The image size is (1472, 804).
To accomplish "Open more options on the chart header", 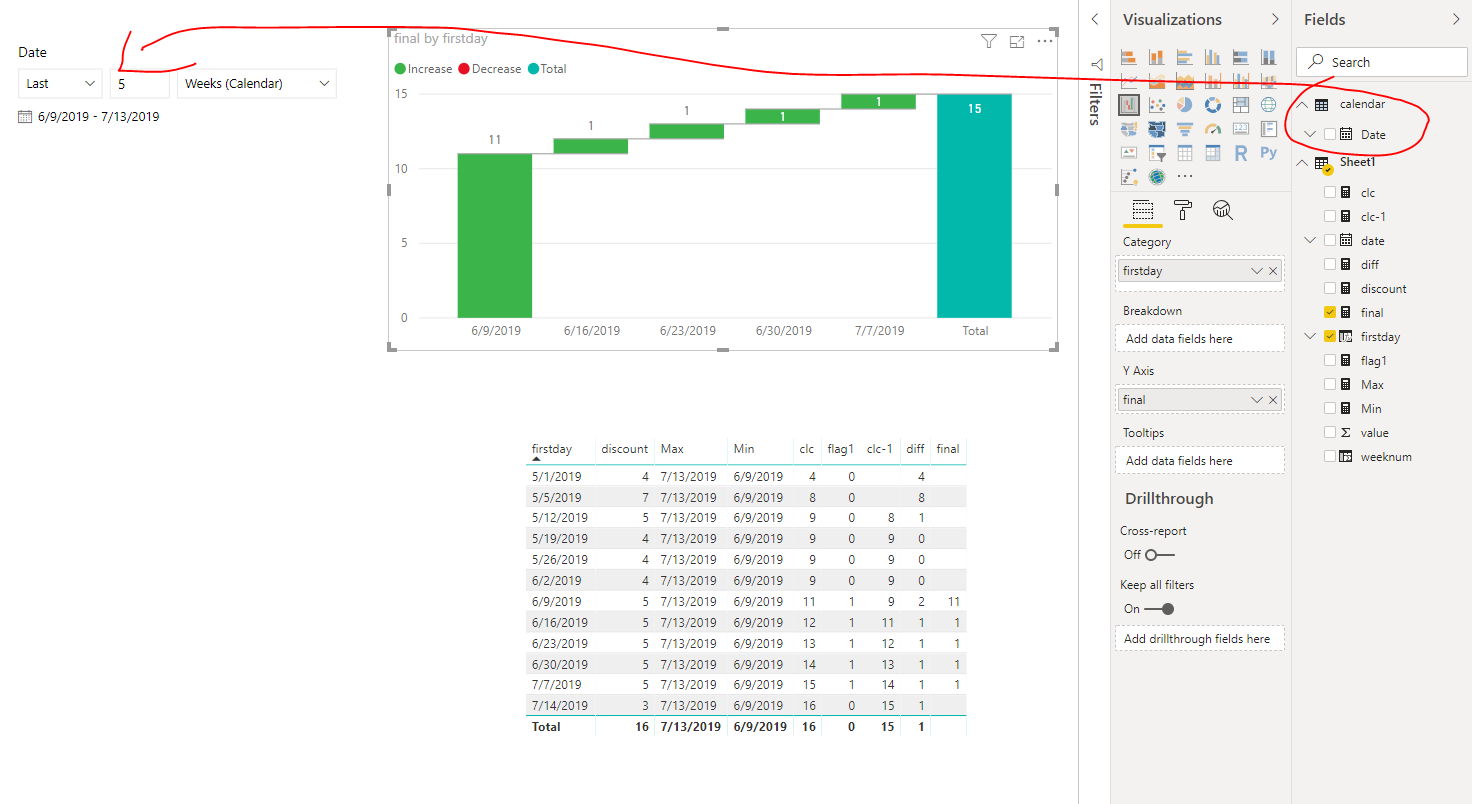I will (1045, 41).
